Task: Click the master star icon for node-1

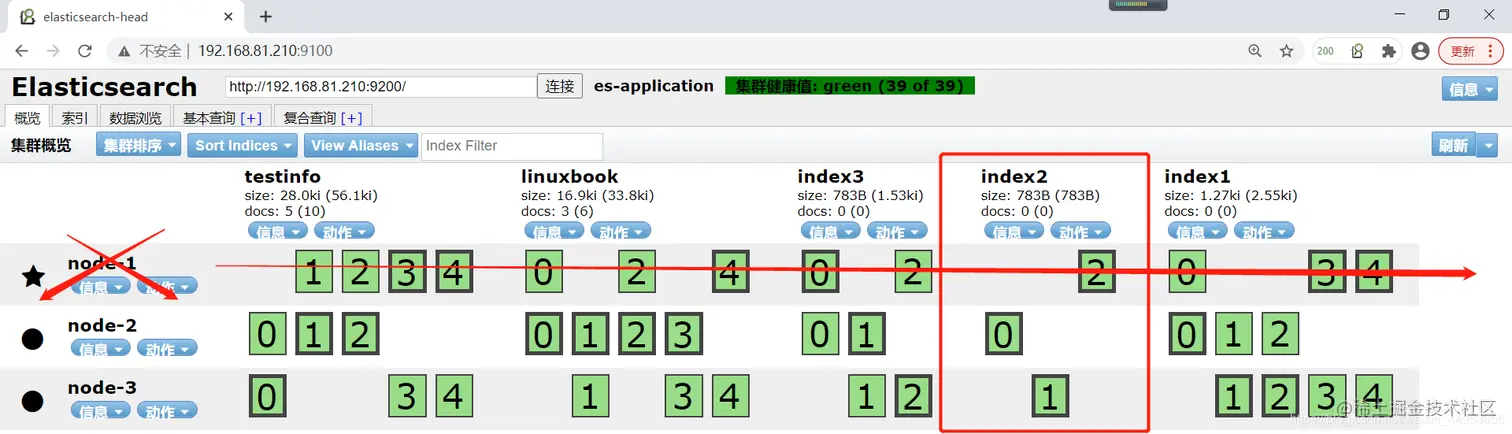Action: 33,276
